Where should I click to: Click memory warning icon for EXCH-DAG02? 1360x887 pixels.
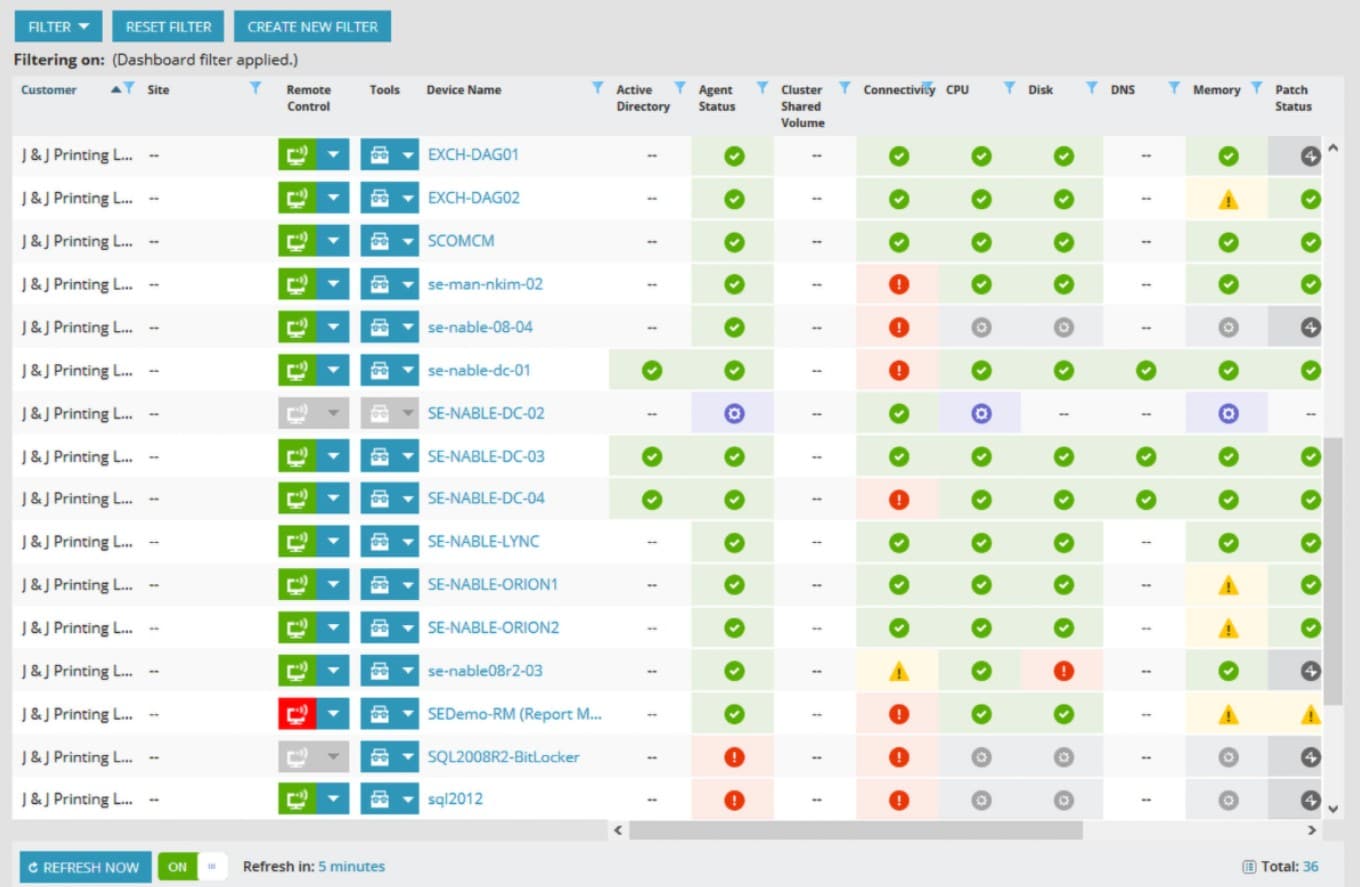point(1227,199)
